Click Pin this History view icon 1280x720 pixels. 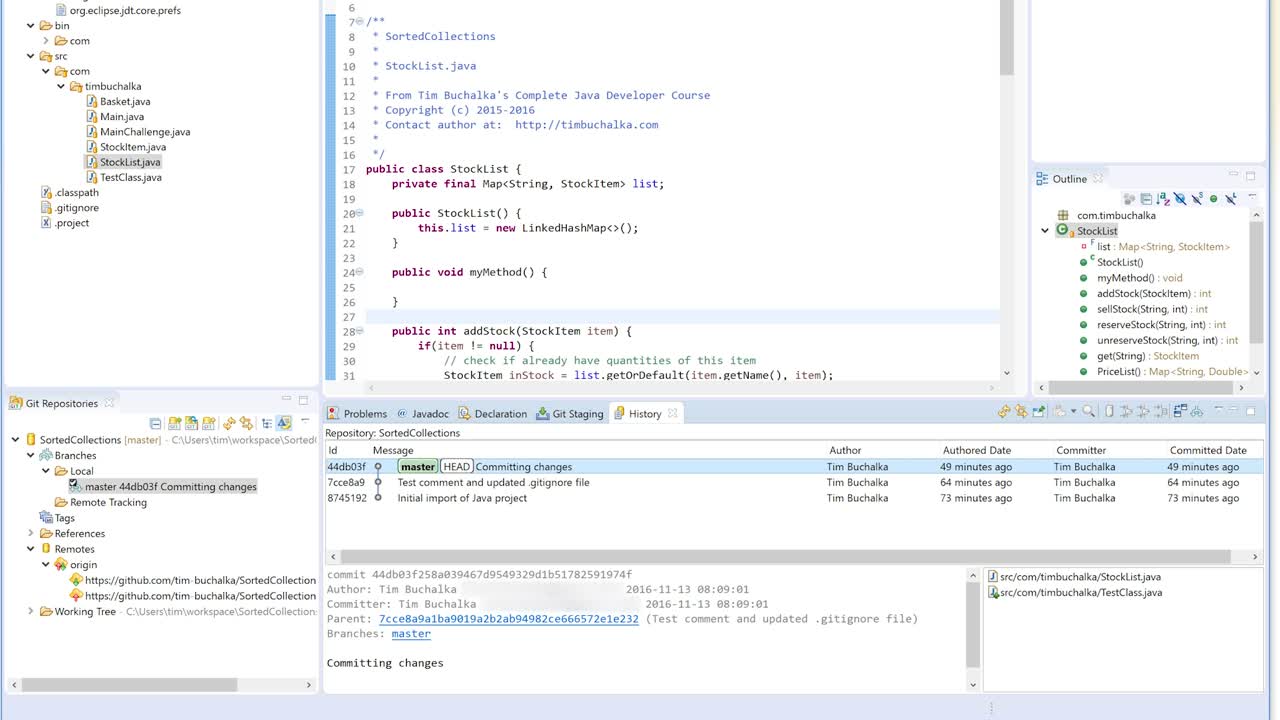(1039, 411)
